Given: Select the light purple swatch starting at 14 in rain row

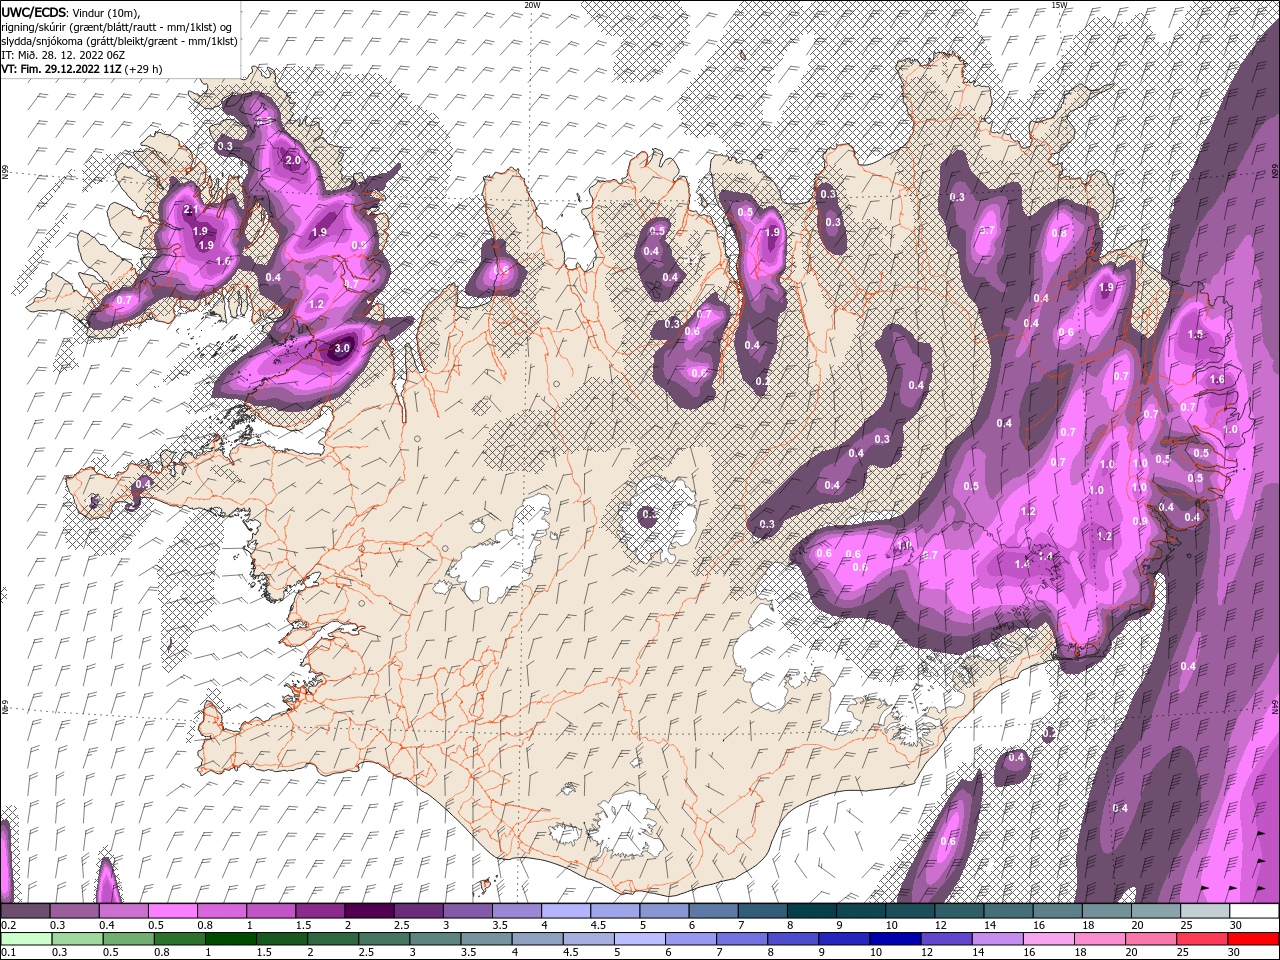Looking at the screenshot, I should [x=998, y=939].
